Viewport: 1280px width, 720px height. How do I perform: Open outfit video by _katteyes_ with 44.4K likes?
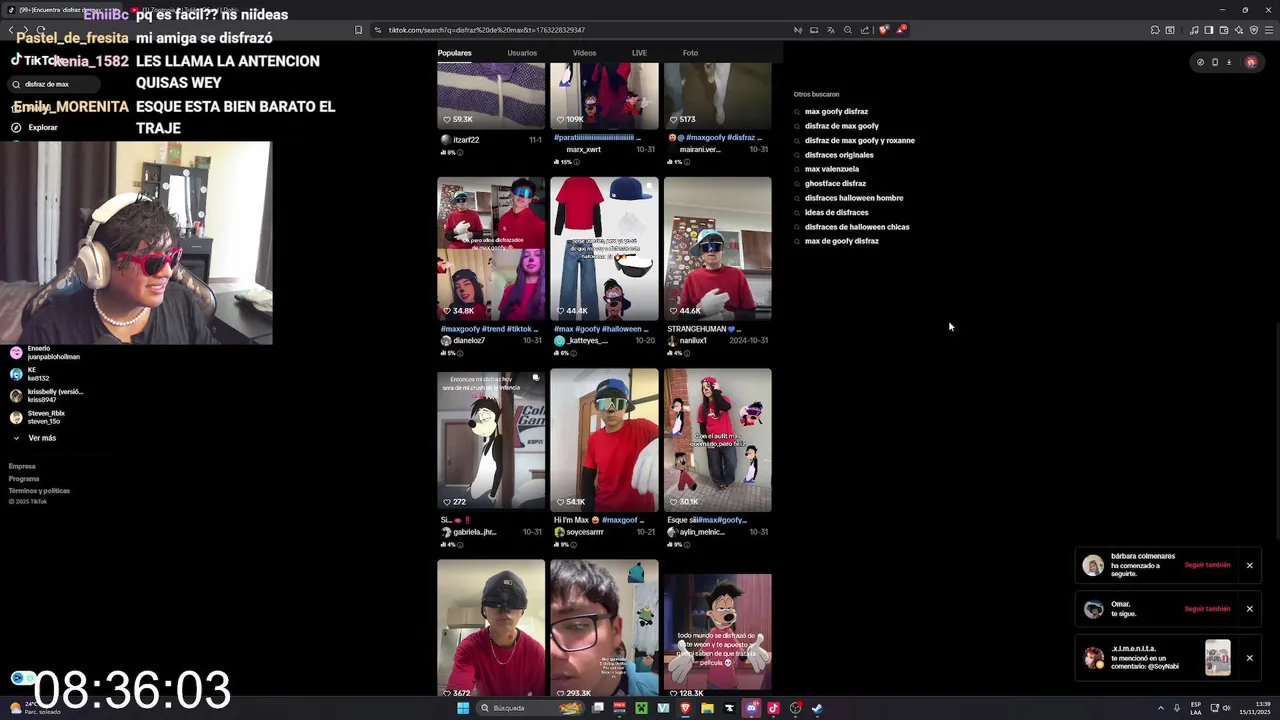tap(604, 248)
